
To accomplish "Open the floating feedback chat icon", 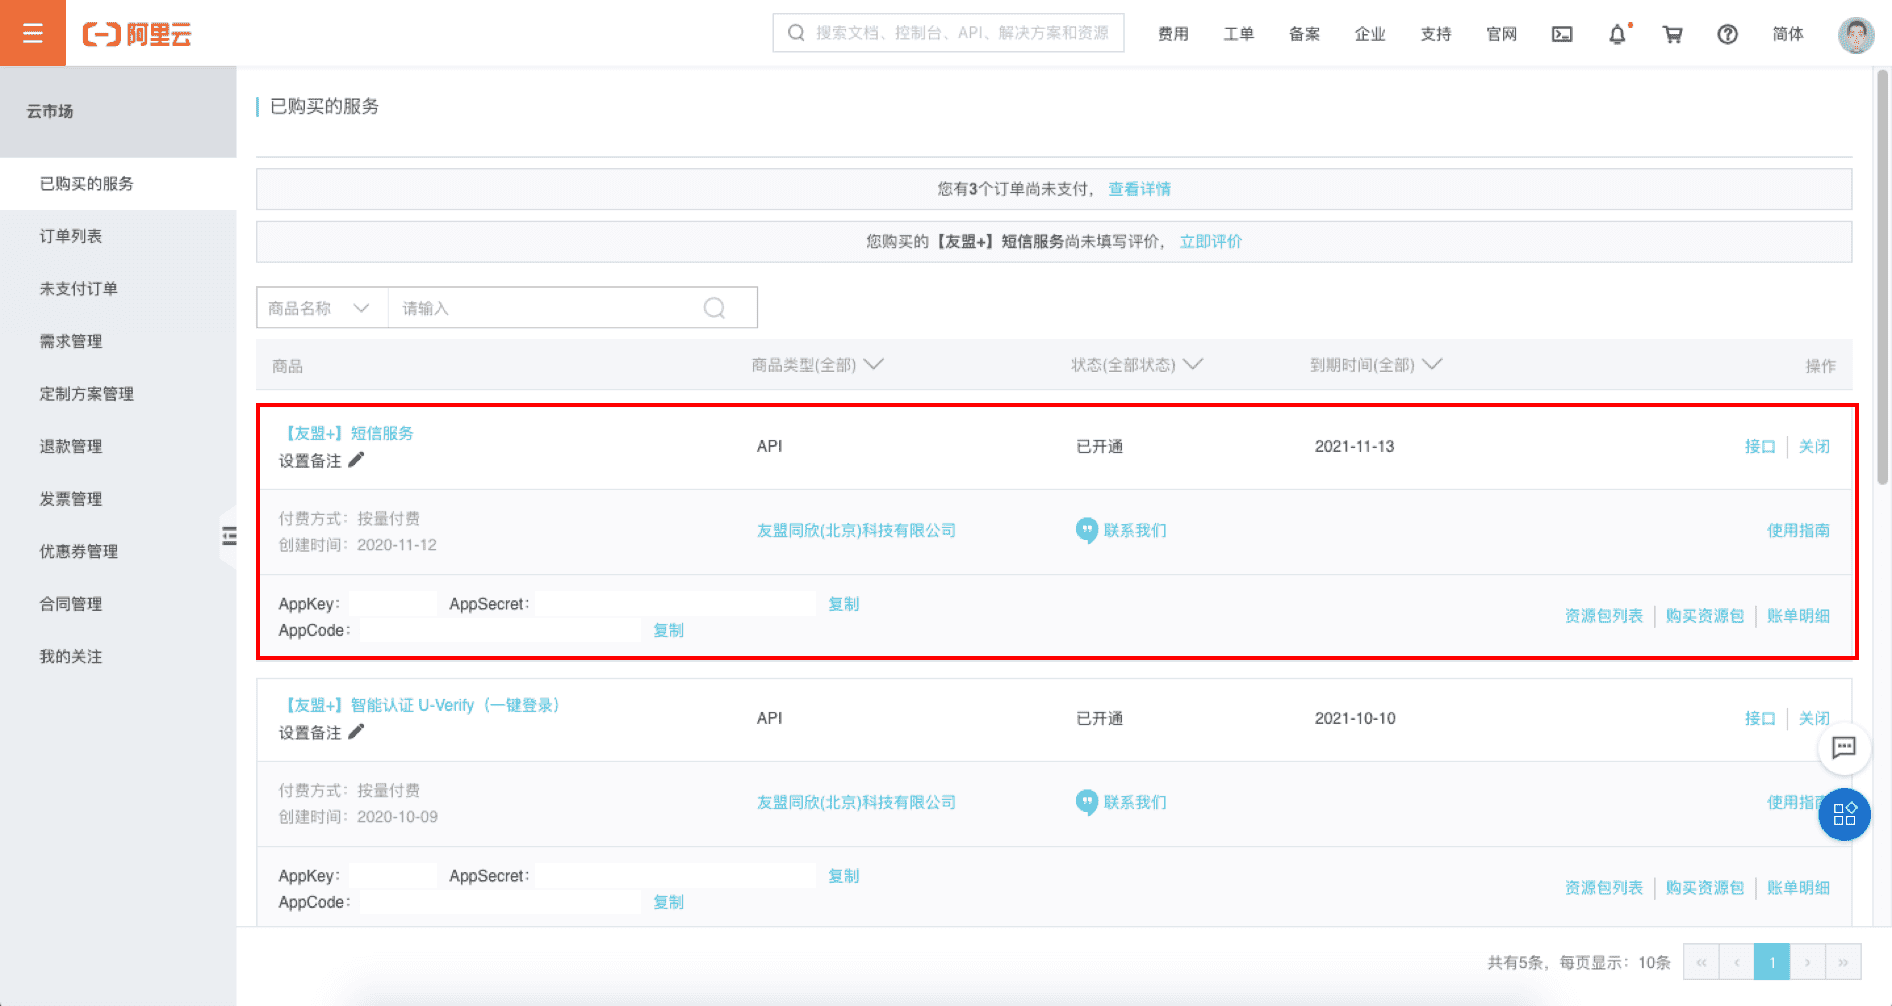I will (x=1844, y=747).
